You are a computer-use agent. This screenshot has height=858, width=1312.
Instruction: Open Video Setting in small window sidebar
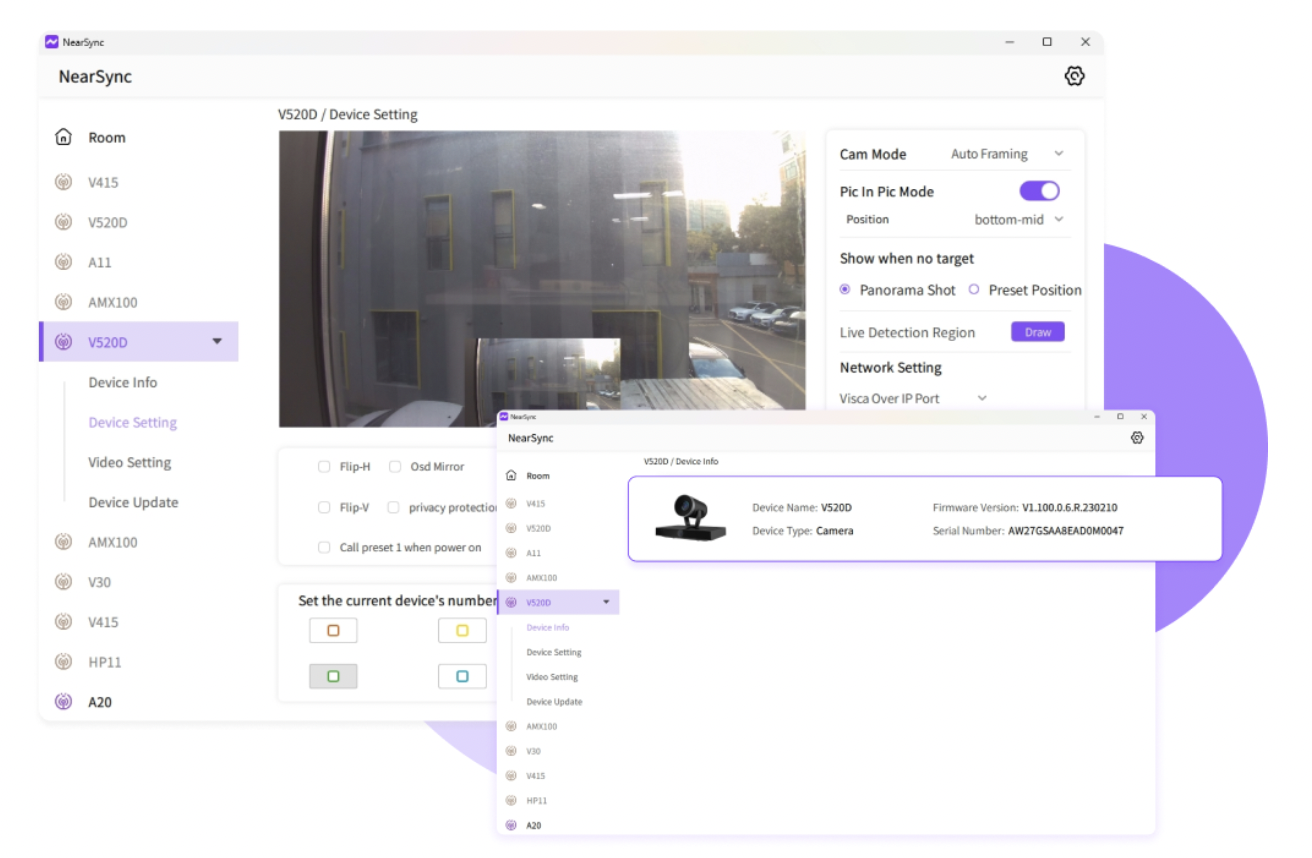[x=552, y=677]
